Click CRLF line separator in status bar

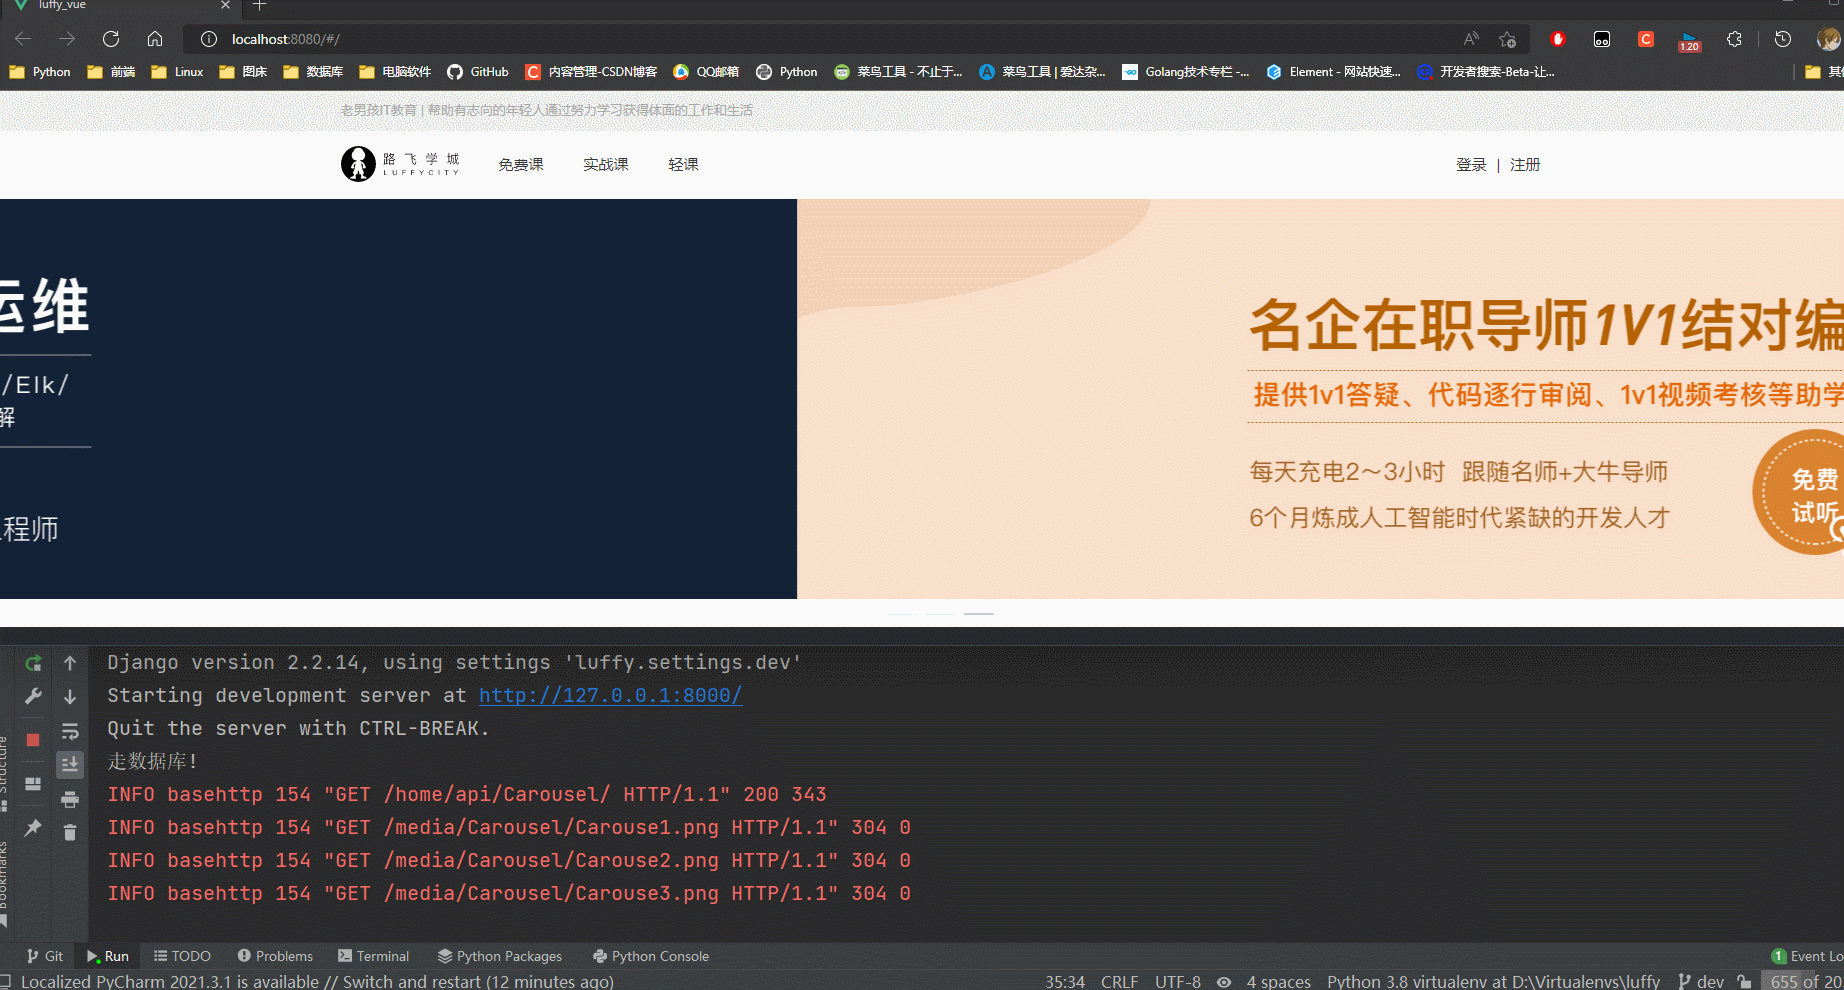[1119, 982]
